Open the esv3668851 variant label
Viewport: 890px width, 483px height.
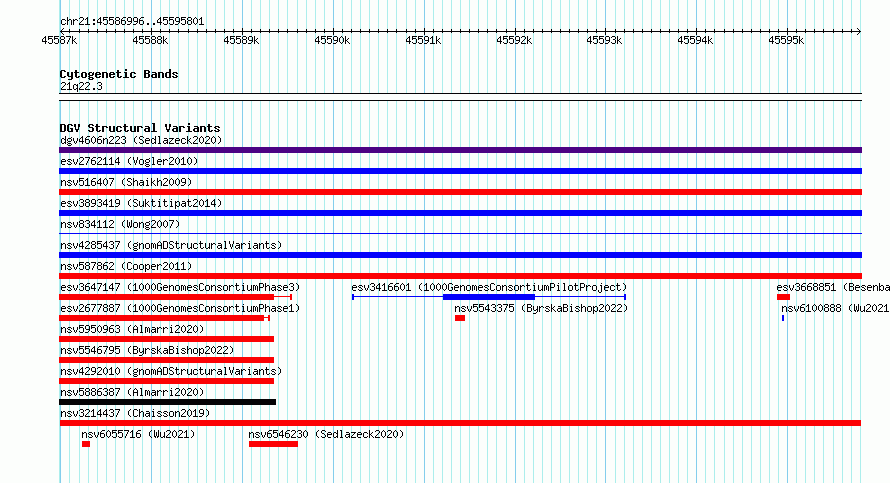point(833,287)
